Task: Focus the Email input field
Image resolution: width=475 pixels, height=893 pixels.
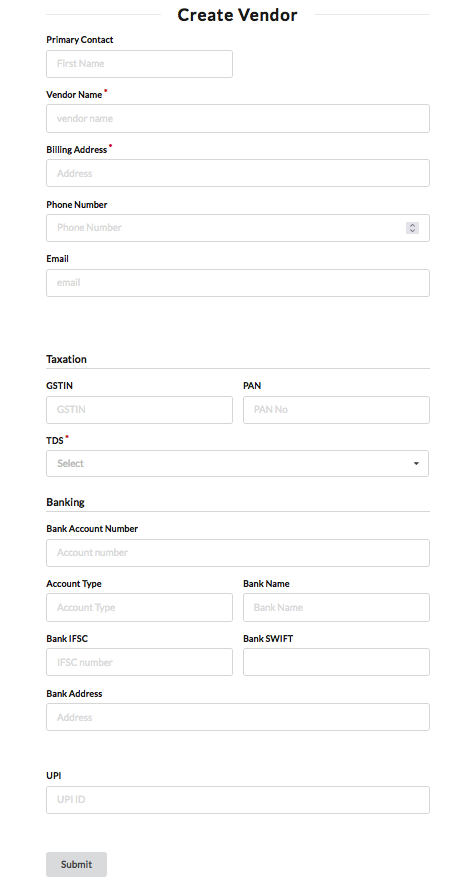Action: pos(238,282)
